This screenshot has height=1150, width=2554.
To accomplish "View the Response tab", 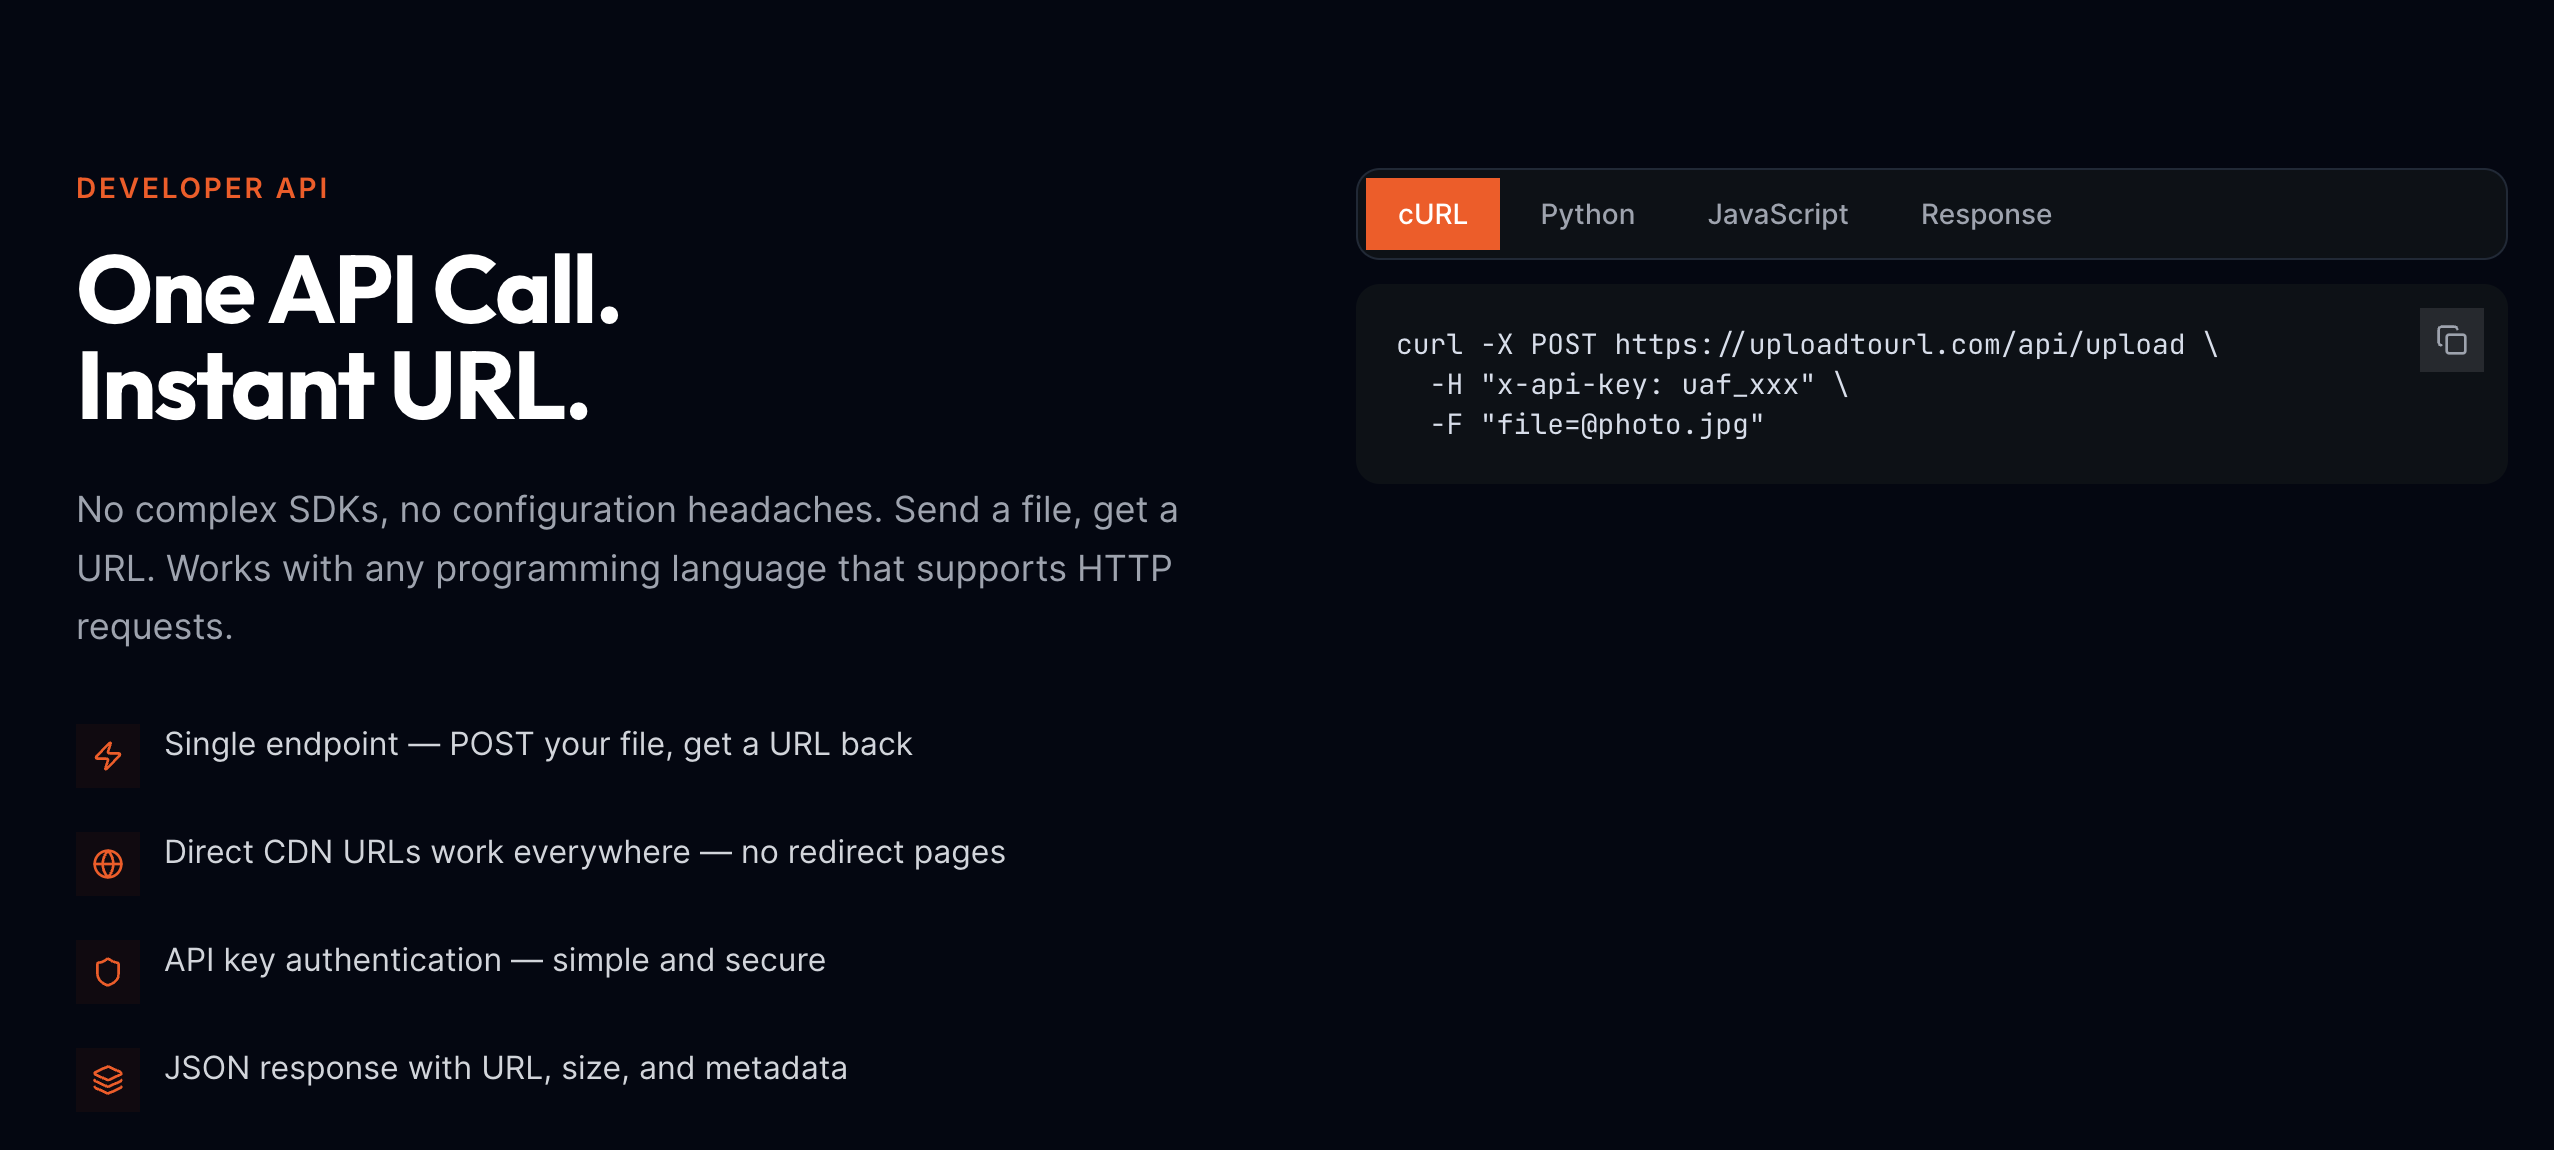I will [x=1985, y=213].
